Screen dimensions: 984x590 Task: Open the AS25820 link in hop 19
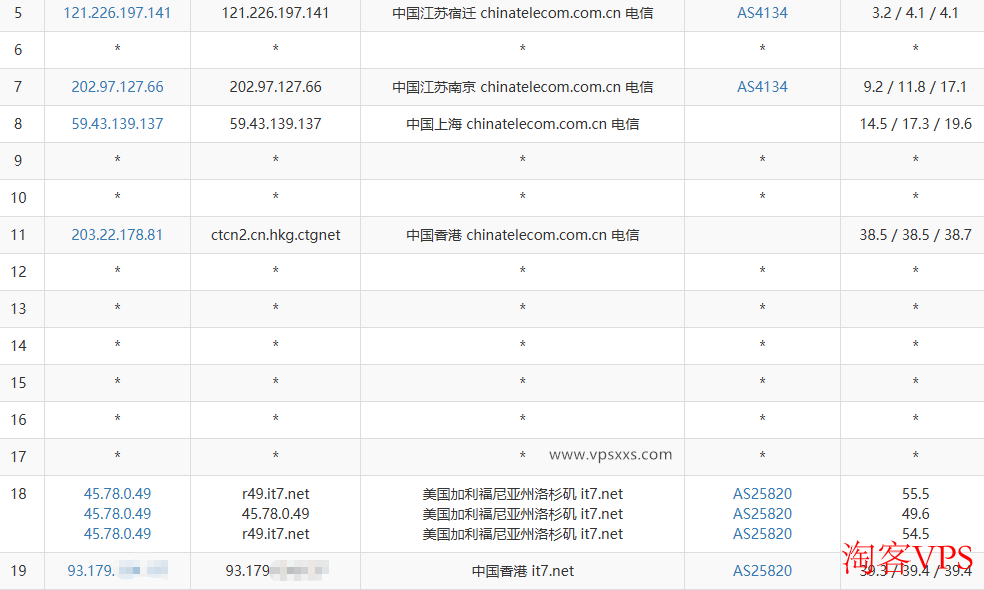762,571
